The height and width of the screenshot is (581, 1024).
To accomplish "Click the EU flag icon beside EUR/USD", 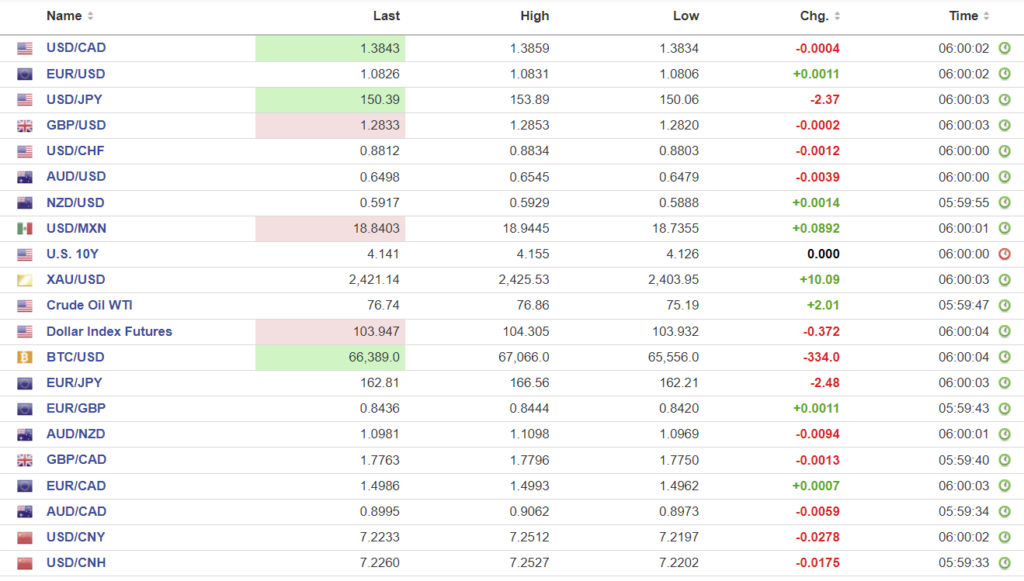I will 25,74.
